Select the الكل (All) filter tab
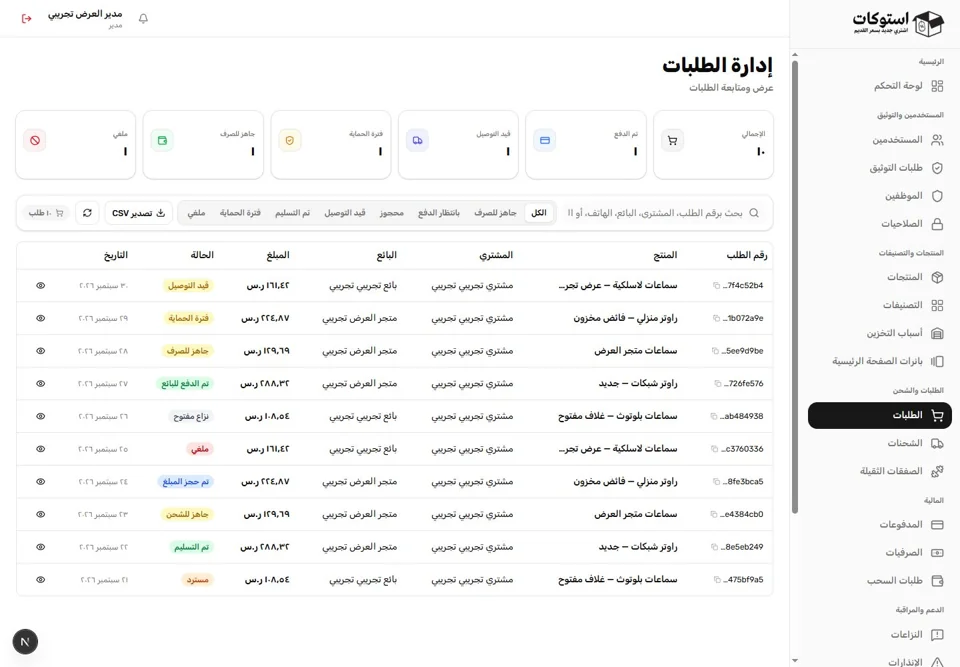This screenshot has width=960, height=667. [x=539, y=213]
